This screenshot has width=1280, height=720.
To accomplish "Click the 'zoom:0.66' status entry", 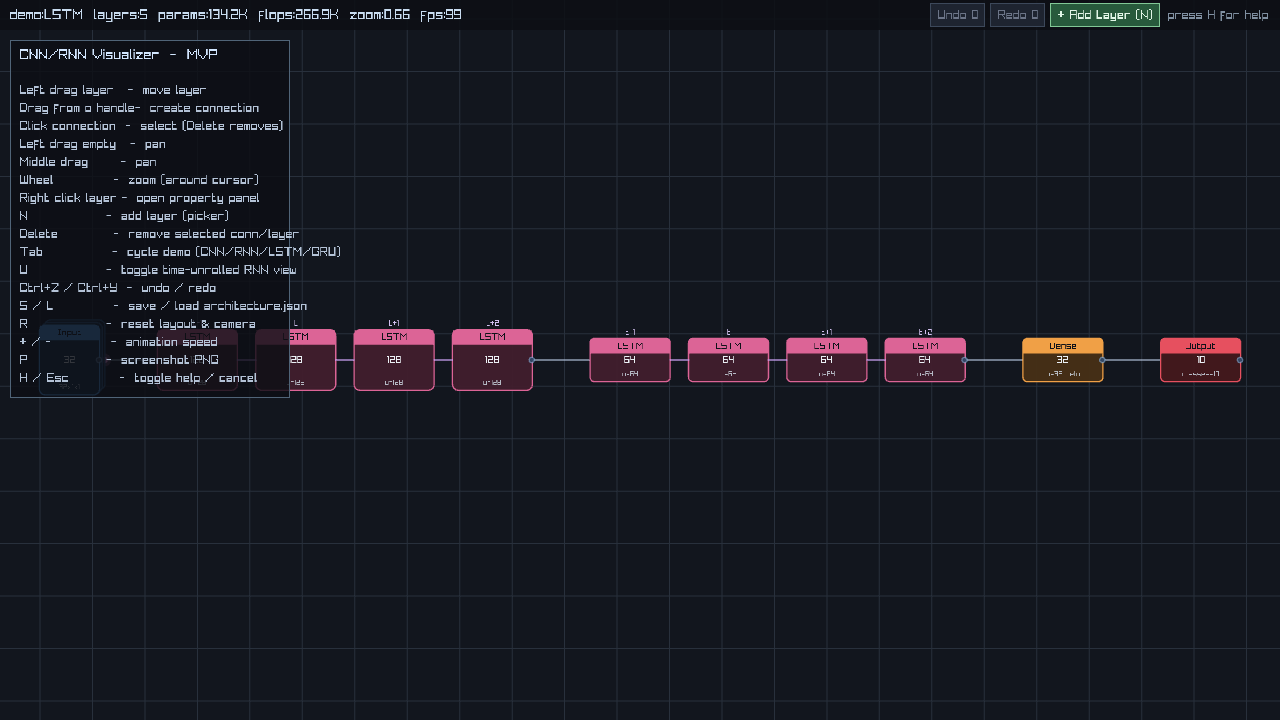I will (380, 15).
